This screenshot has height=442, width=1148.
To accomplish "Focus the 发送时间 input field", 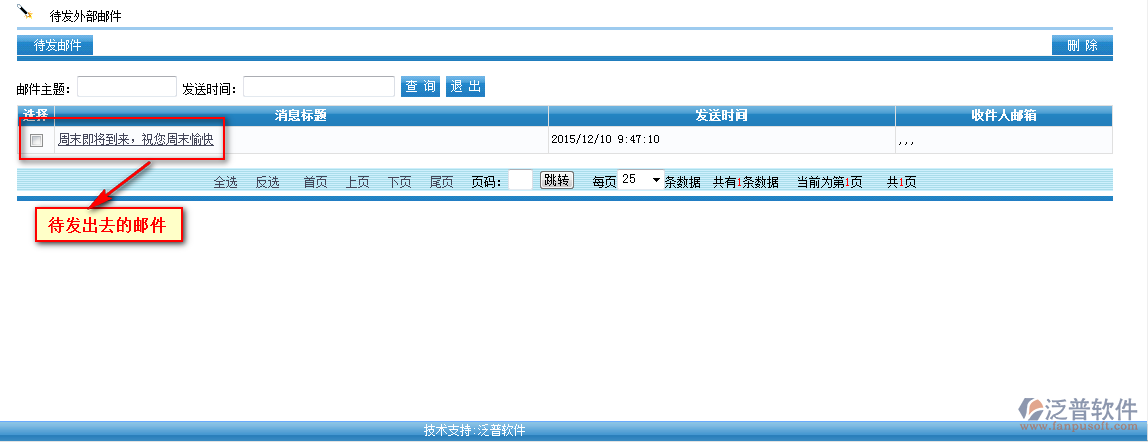I will 319,87.
